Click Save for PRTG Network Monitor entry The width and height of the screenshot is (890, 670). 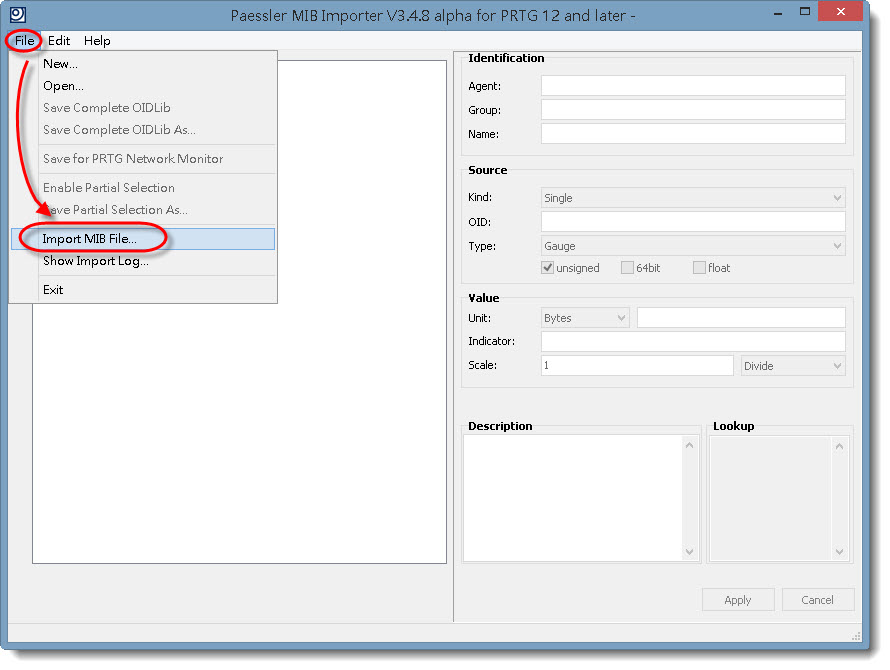143,159
